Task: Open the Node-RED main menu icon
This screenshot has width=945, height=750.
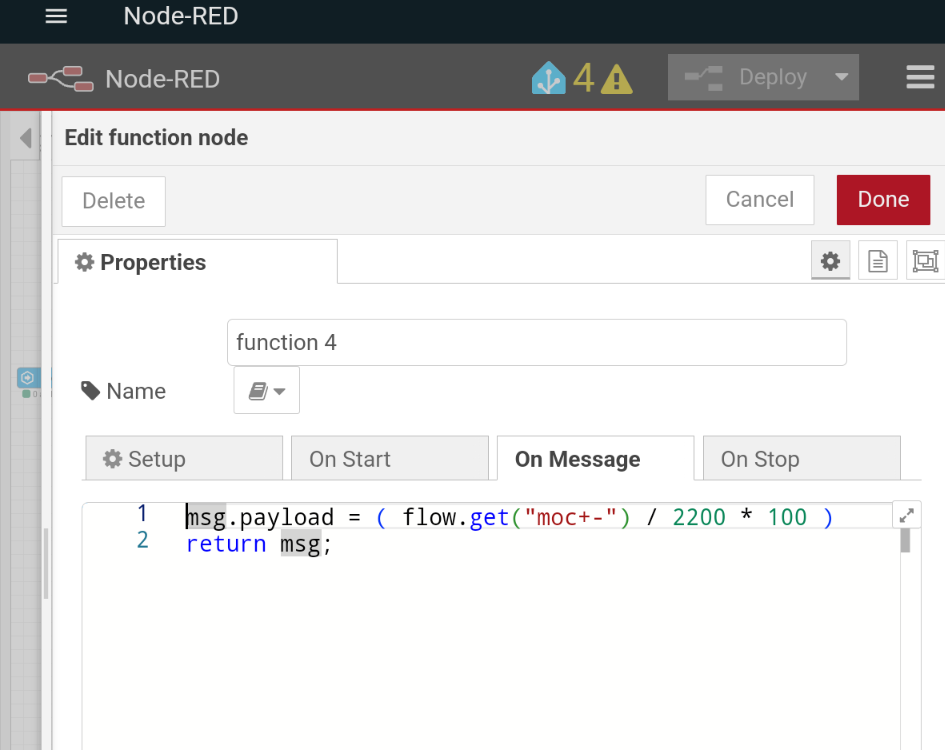Action: click(x=920, y=78)
